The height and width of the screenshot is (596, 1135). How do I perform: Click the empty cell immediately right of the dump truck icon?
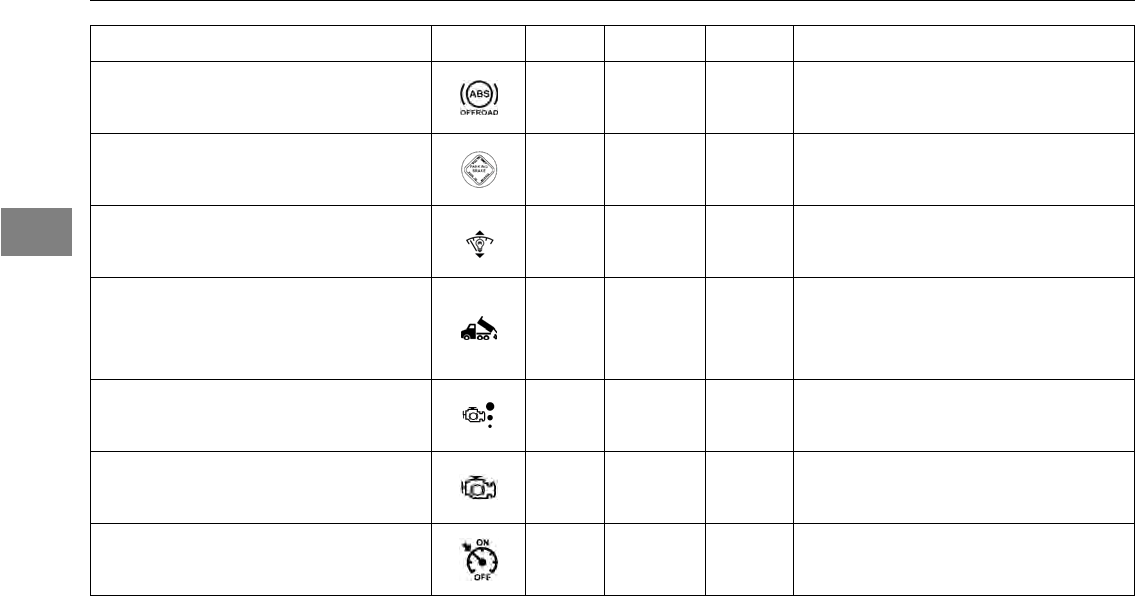(x=565, y=328)
